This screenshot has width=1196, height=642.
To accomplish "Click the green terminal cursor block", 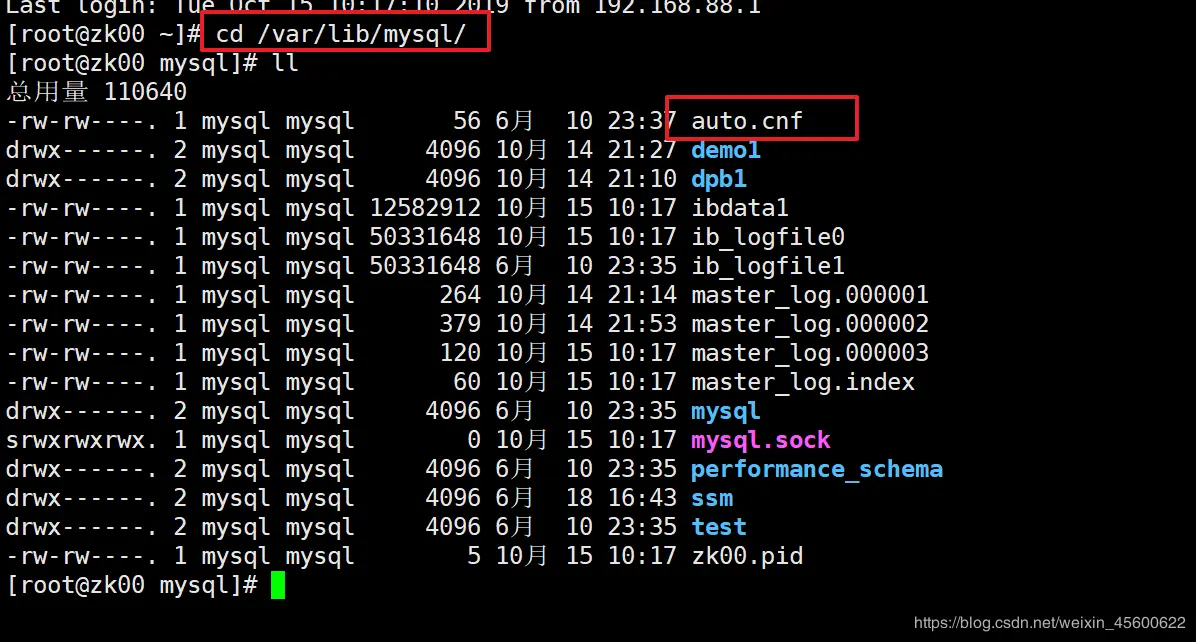I will (278, 585).
